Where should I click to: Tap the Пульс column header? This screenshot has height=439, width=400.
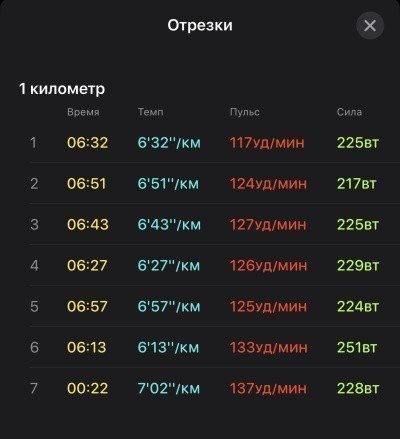click(245, 112)
